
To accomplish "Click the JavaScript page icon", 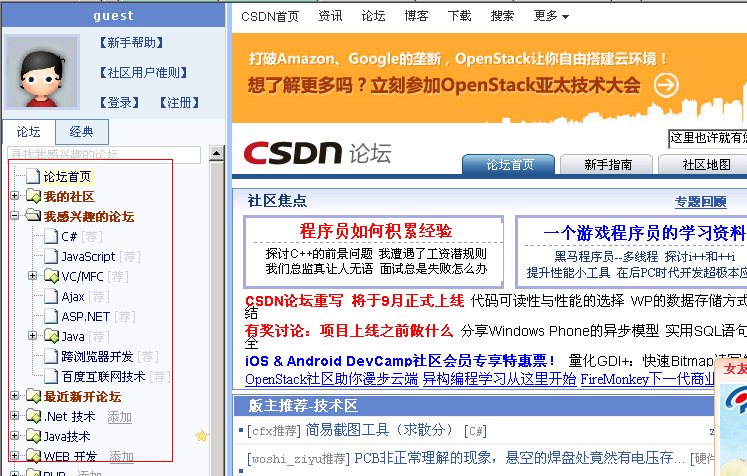I will (x=51, y=256).
